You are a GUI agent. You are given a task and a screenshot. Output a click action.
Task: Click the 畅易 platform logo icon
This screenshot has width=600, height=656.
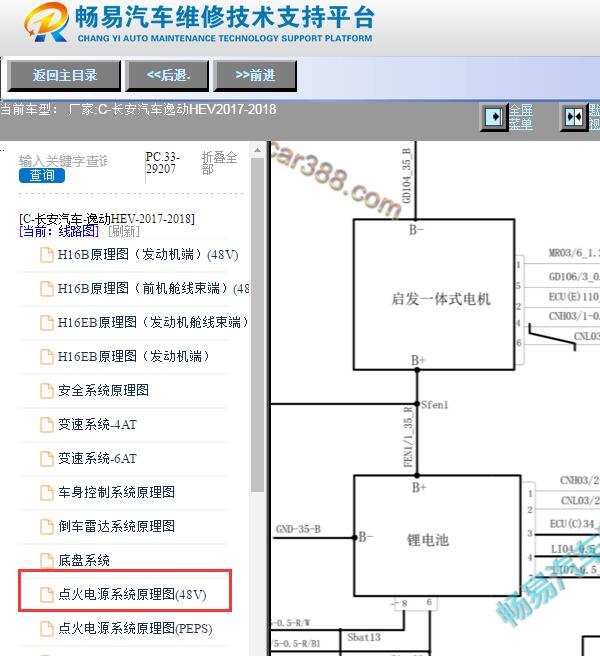click(x=46, y=22)
